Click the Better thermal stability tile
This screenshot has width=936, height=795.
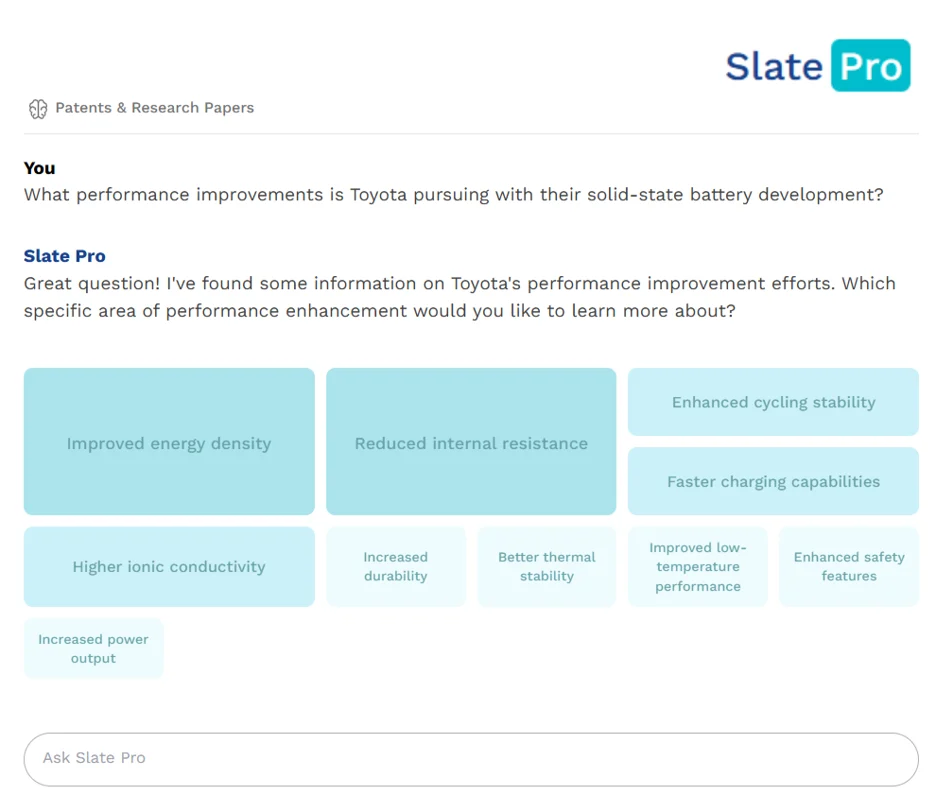pos(547,567)
